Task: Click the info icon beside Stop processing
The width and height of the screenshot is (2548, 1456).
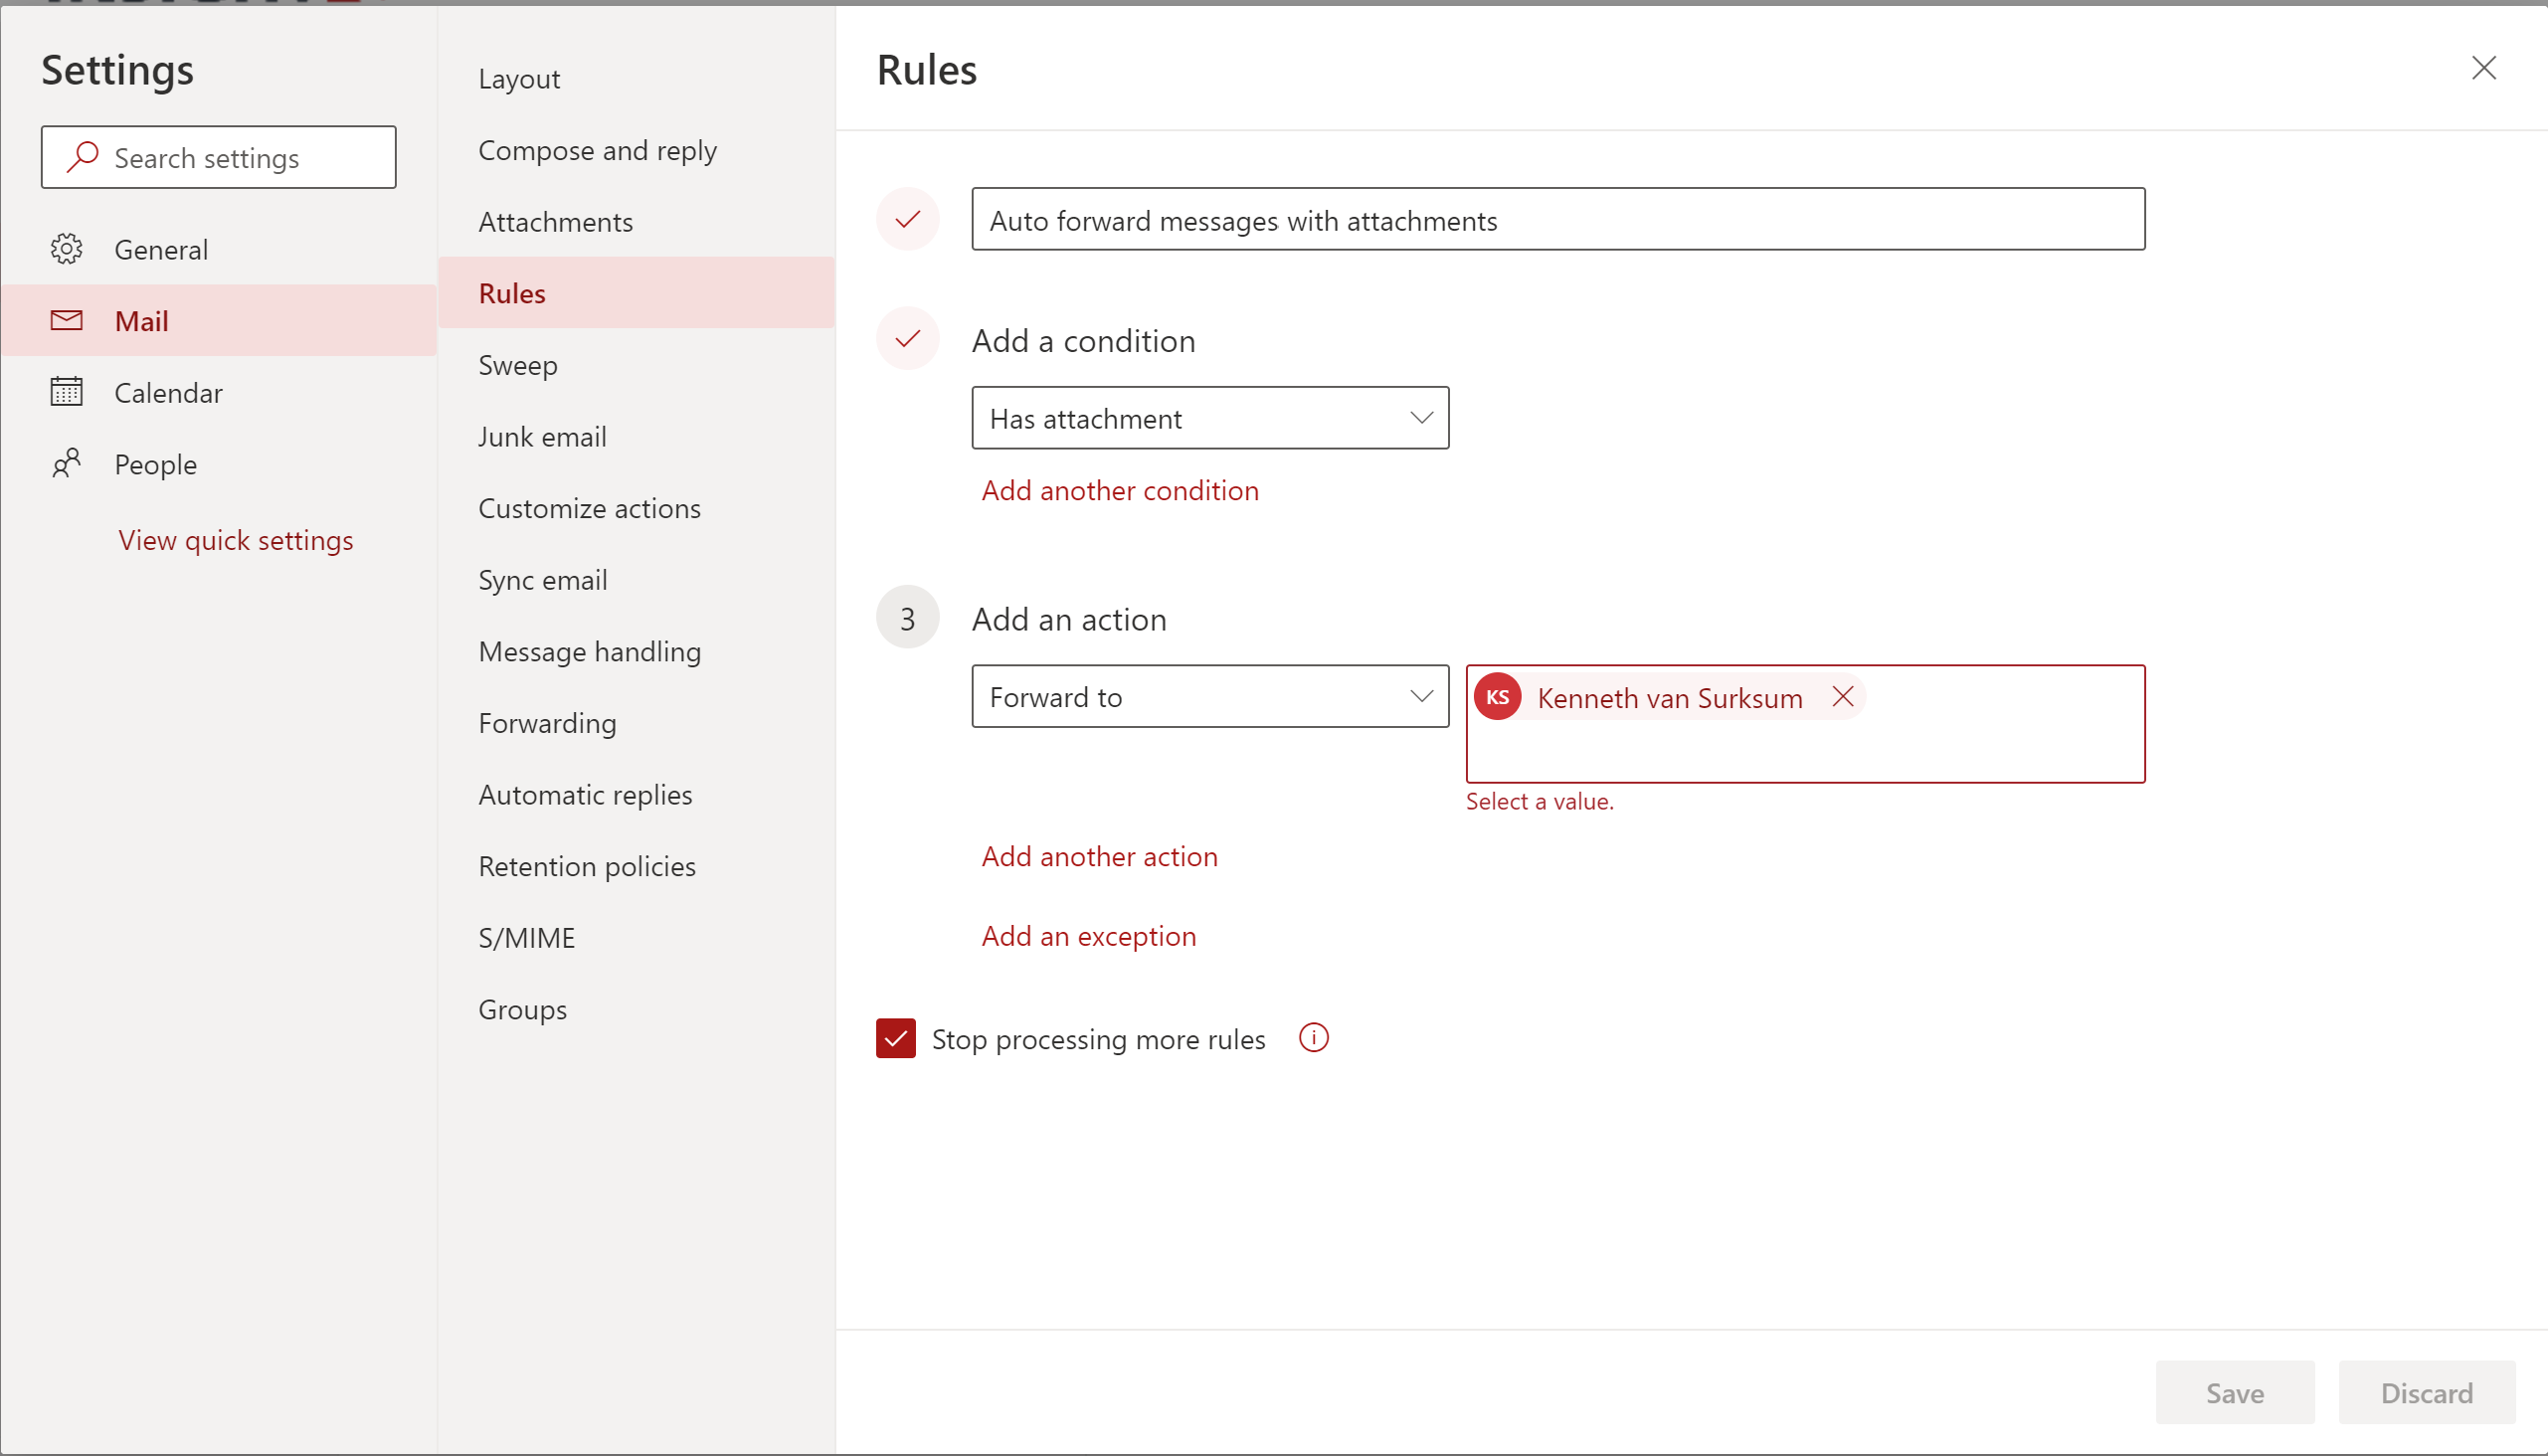Action: 1313,1038
